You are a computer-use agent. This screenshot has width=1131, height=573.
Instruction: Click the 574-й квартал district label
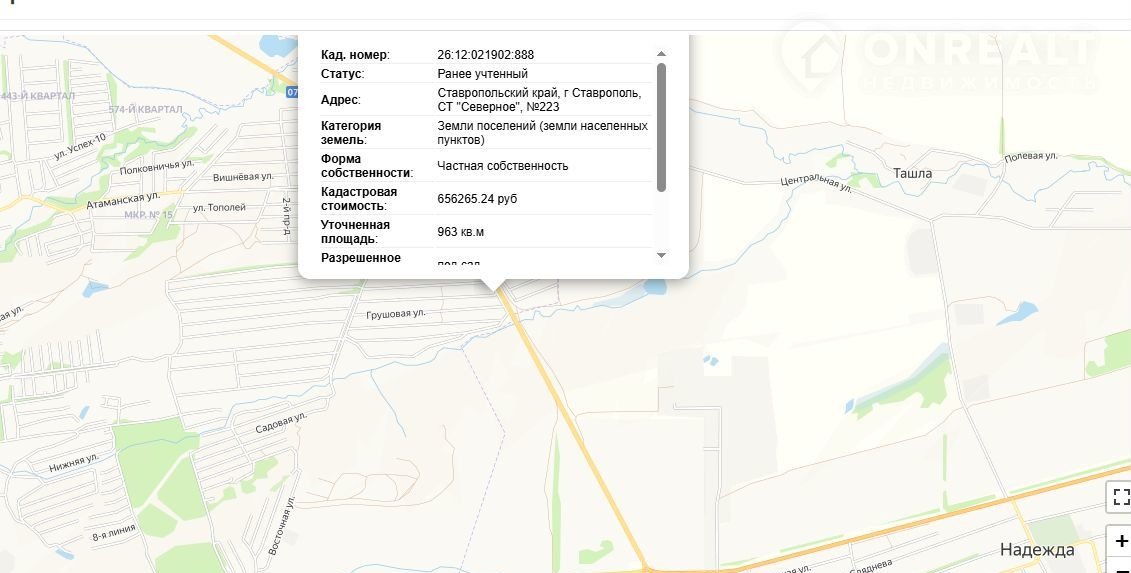pos(148,110)
